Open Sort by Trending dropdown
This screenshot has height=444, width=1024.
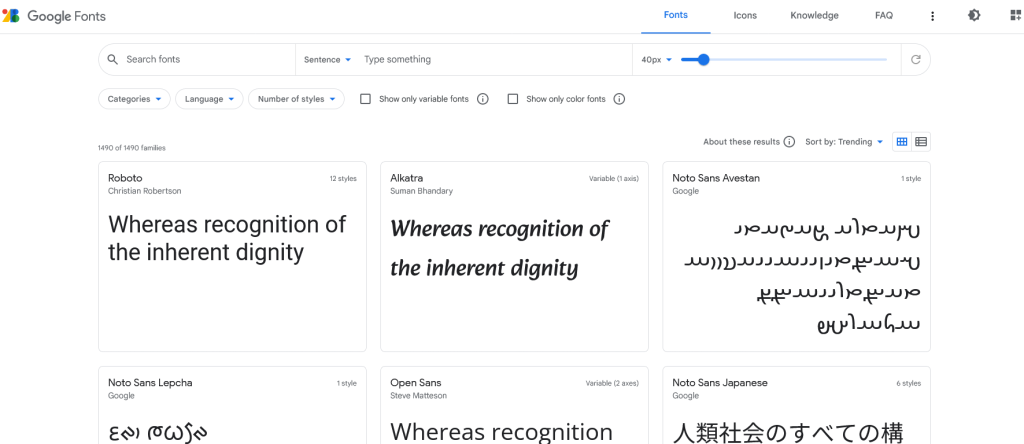[844, 142]
